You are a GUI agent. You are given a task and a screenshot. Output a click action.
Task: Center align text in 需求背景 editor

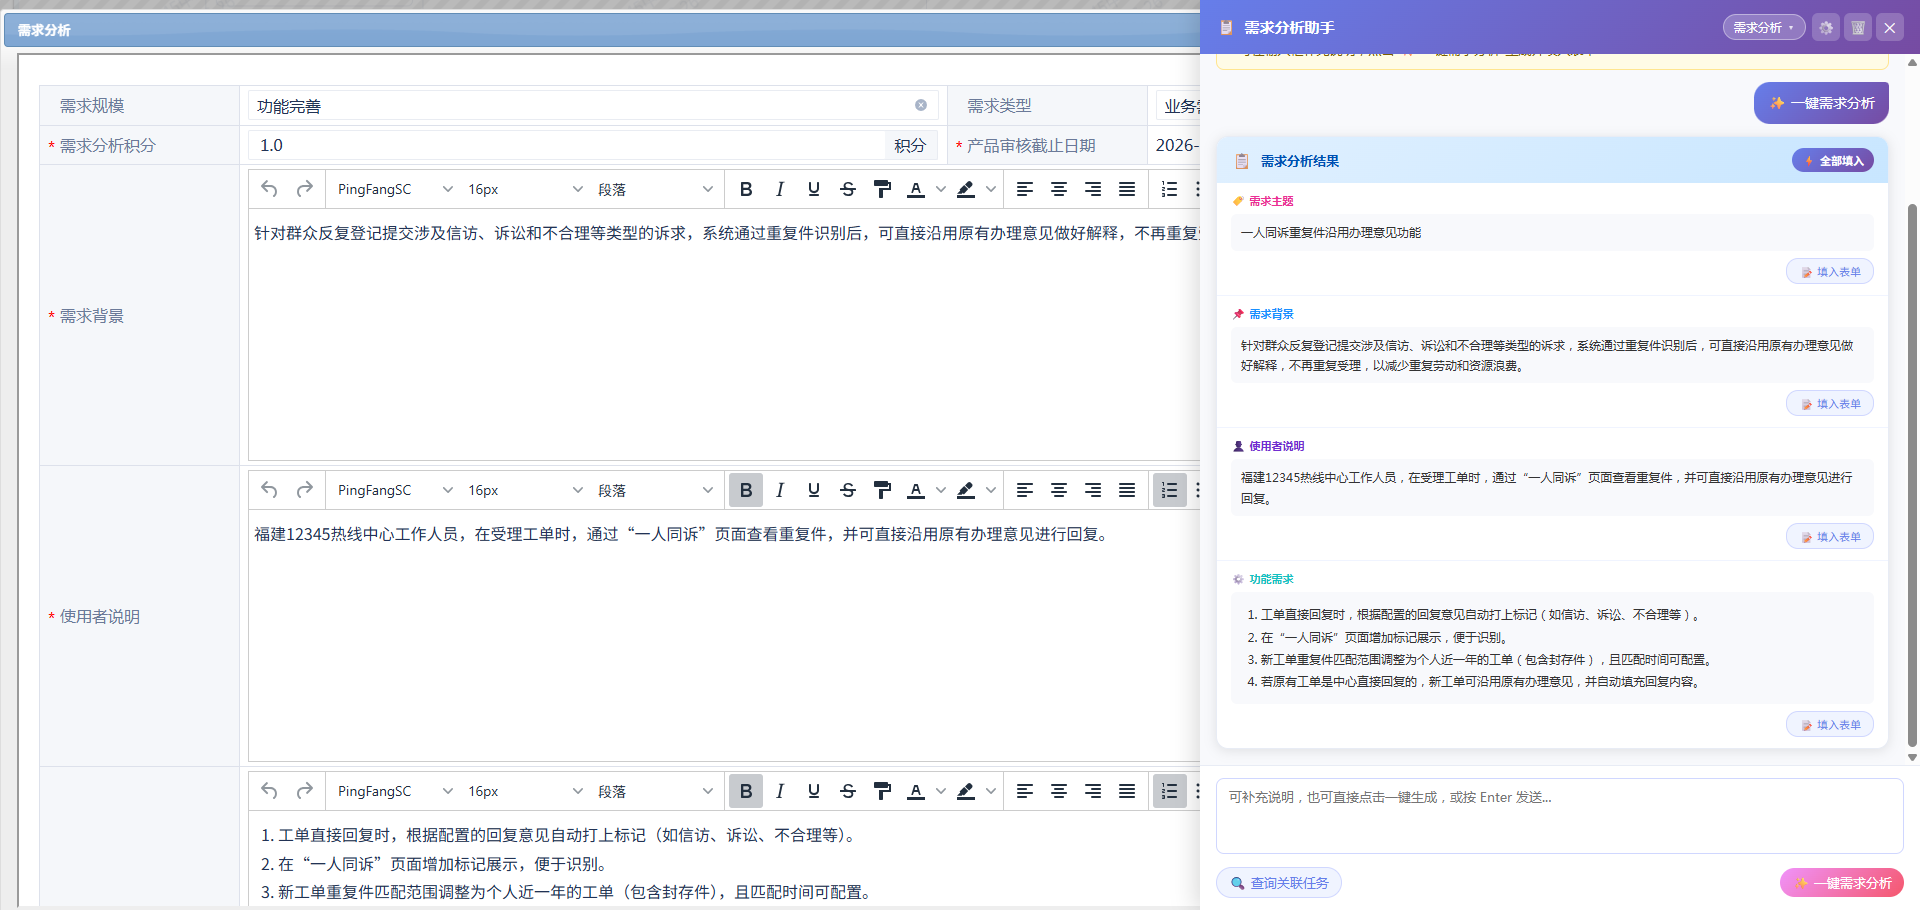tap(1059, 189)
